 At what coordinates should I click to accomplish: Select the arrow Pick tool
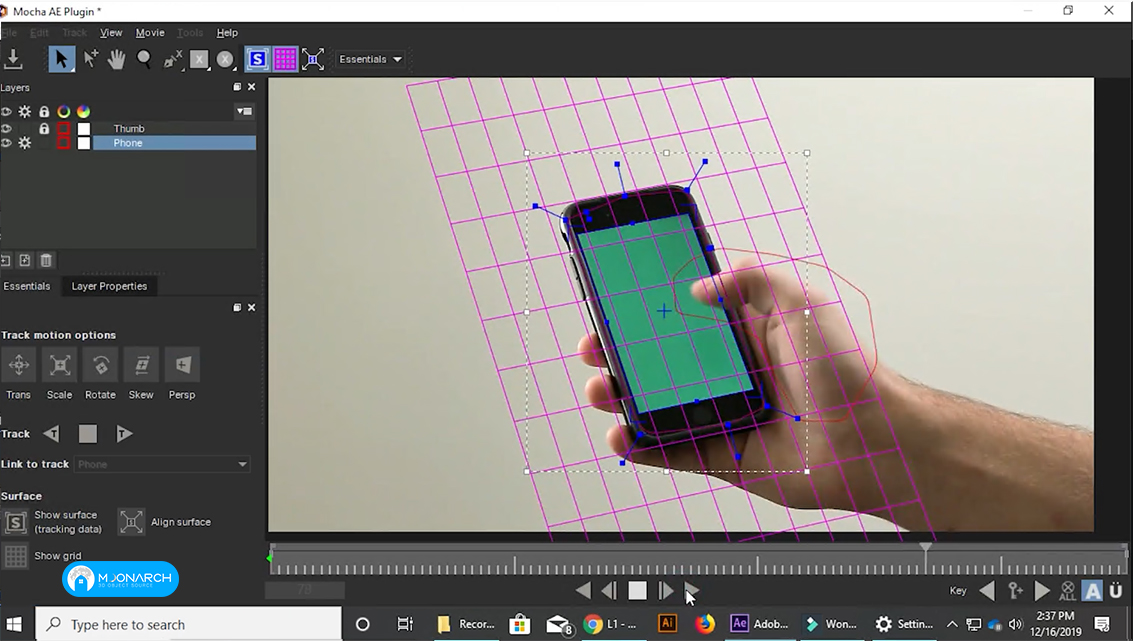point(61,59)
